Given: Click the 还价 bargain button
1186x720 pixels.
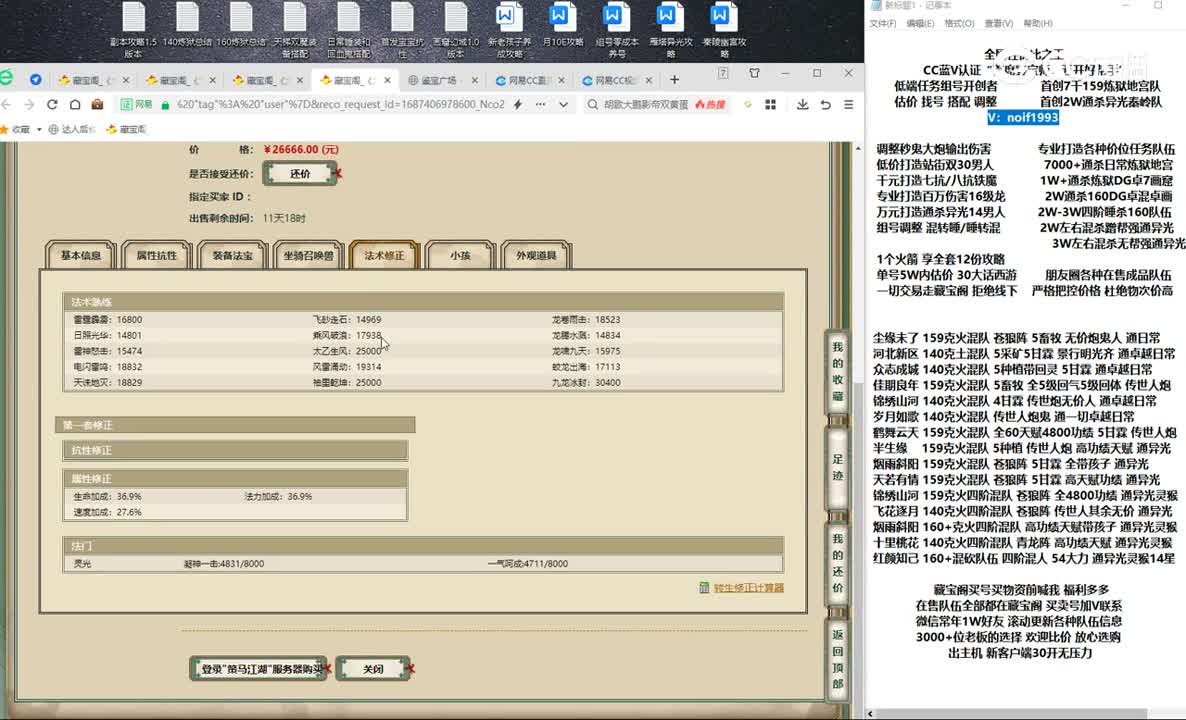Looking at the screenshot, I should point(300,173).
